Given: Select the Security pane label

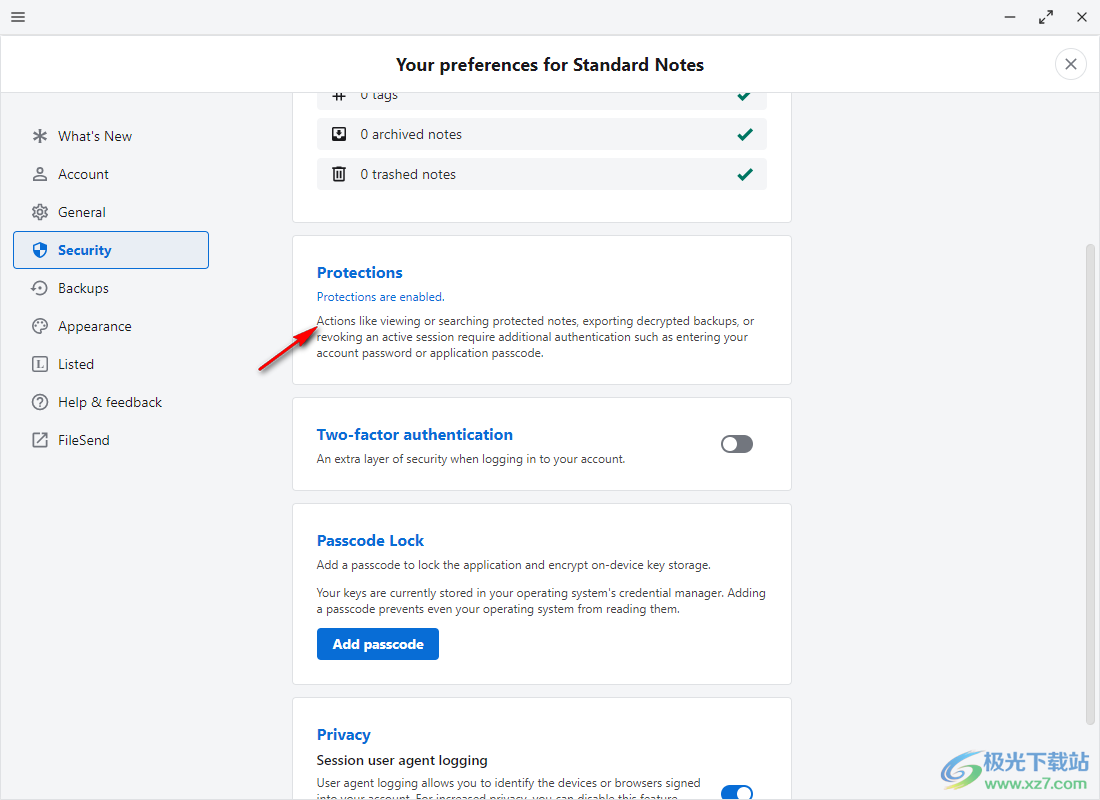Looking at the screenshot, I should tap(84, 250).
